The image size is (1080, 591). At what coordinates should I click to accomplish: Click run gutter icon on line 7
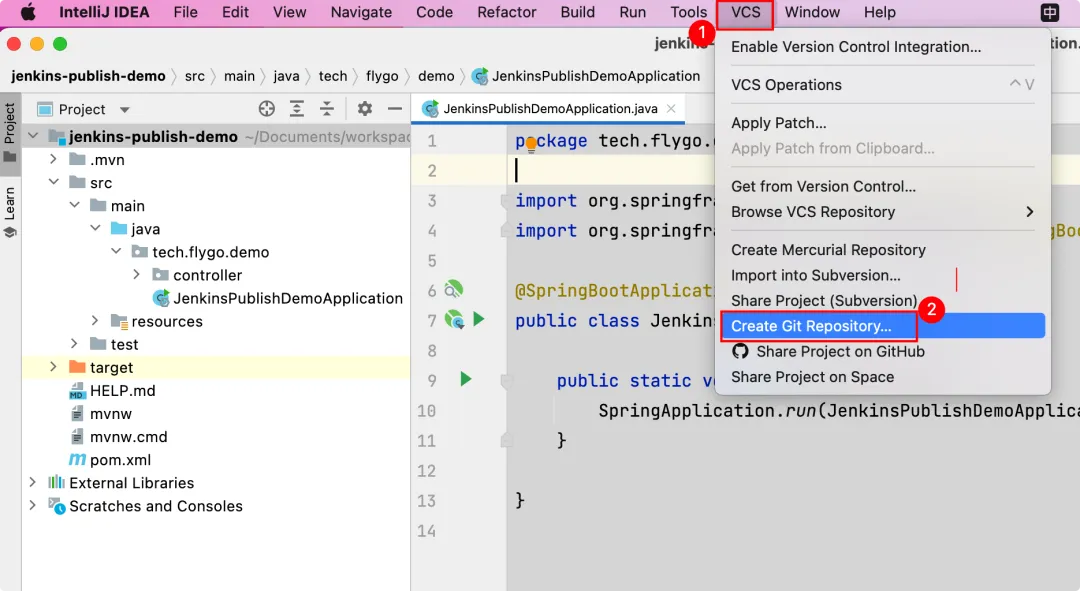click(x=479, y=319)
